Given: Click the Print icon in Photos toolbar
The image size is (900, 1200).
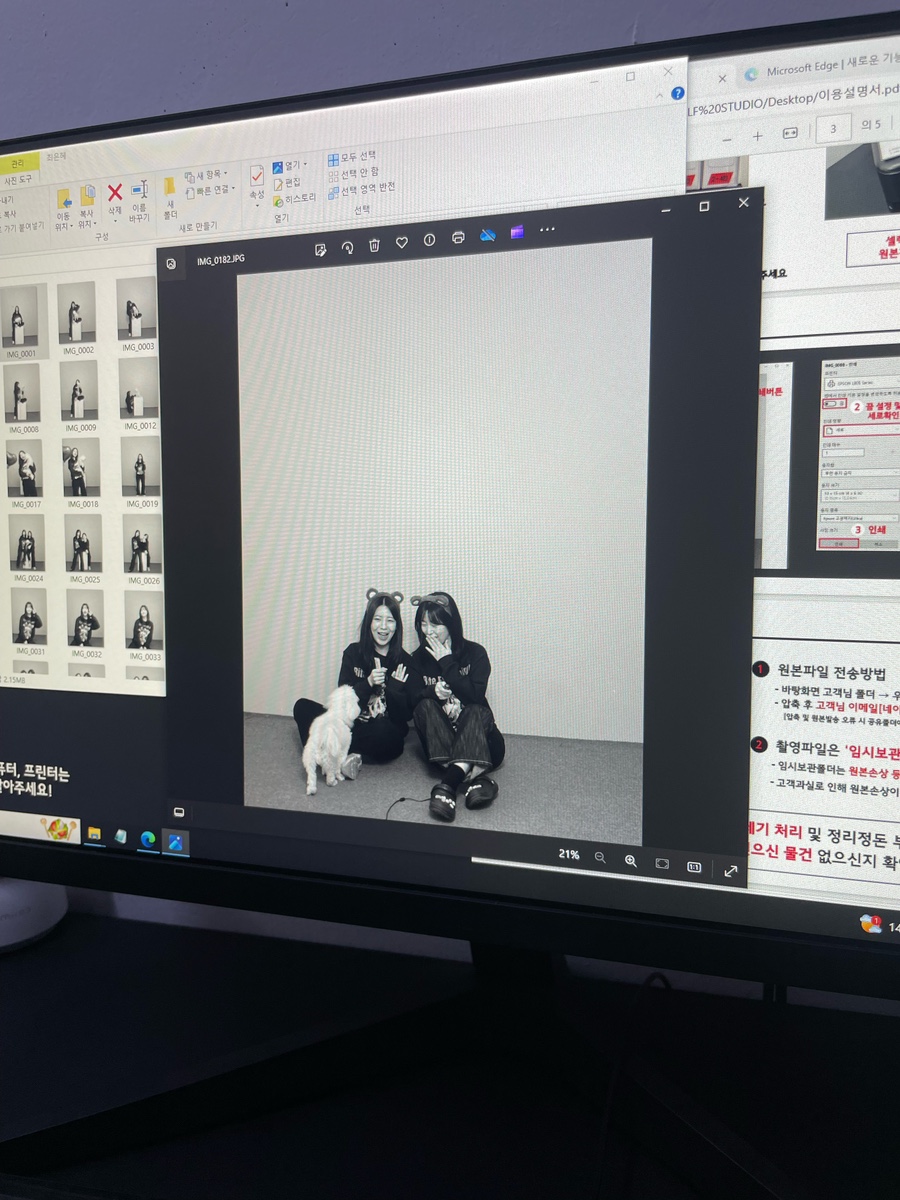Looking at the screenshot, I should (x=458, y=237).
